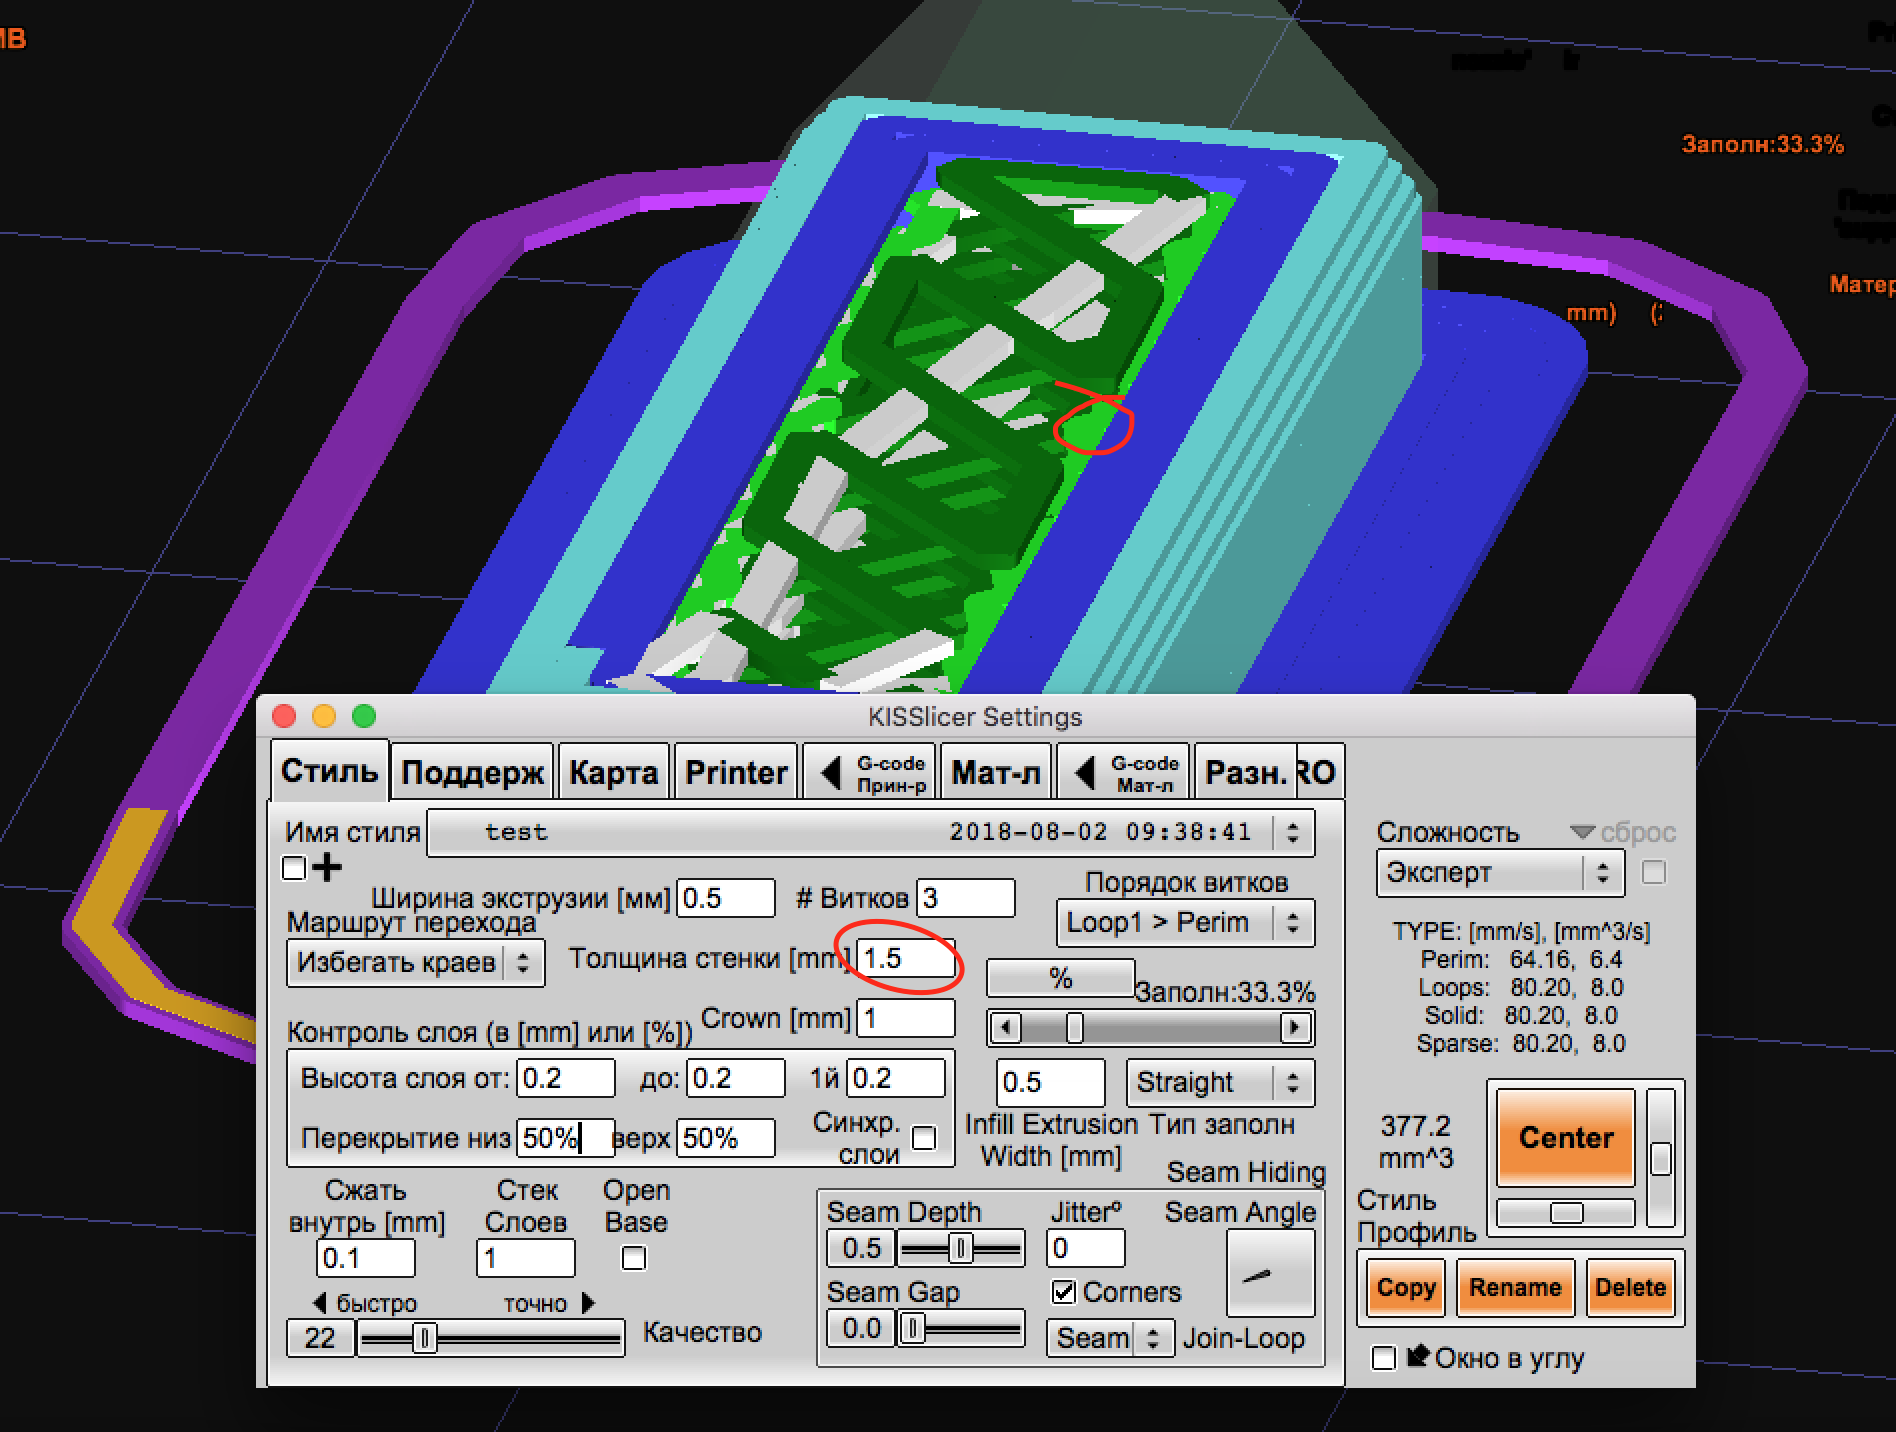
Task: Open the Эксперт complexity dropdown
Action: tap(1499, 873)
